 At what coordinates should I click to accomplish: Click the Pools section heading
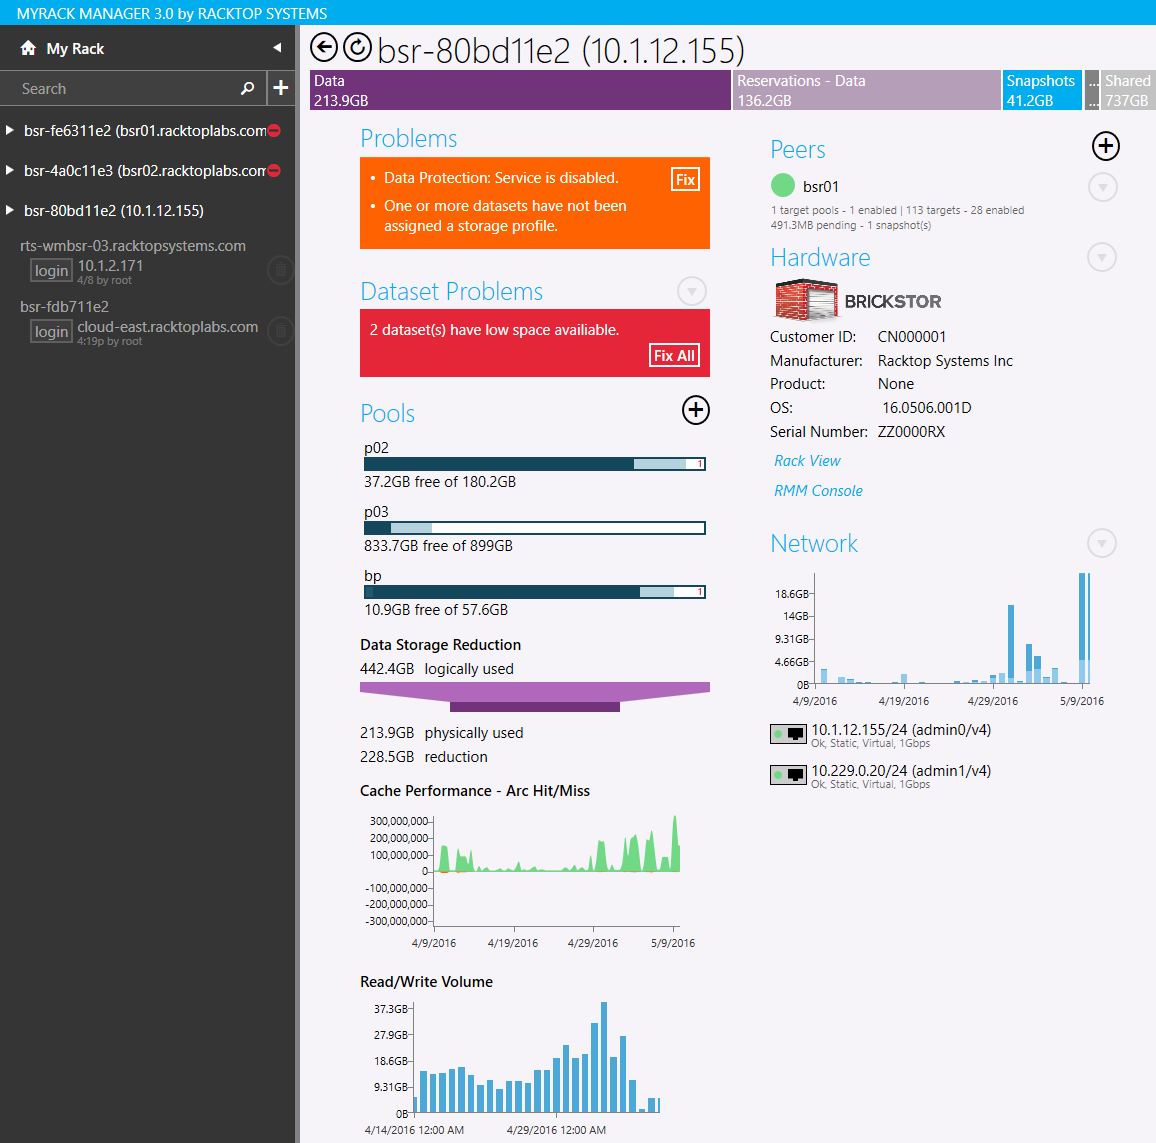[x=387, y=414]
